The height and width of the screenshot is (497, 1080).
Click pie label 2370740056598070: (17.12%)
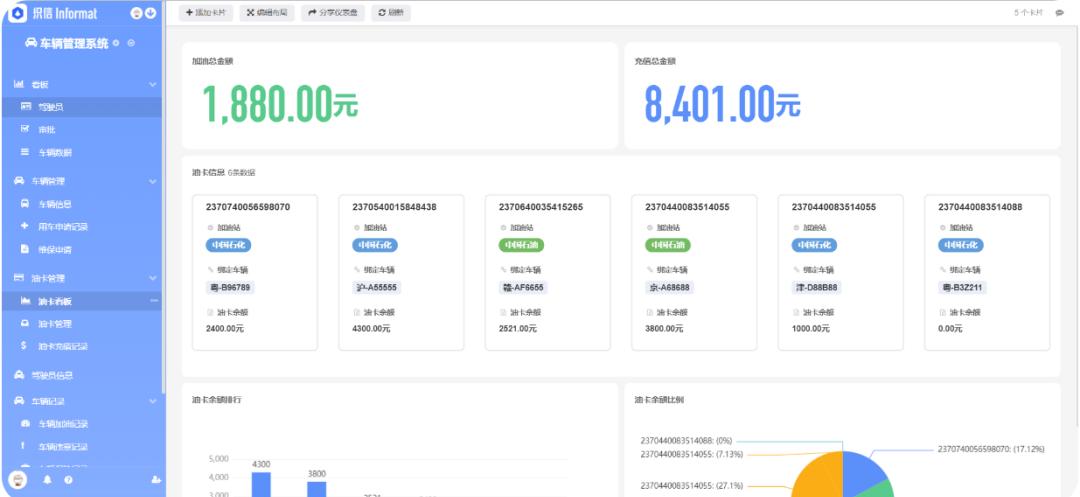990,449
